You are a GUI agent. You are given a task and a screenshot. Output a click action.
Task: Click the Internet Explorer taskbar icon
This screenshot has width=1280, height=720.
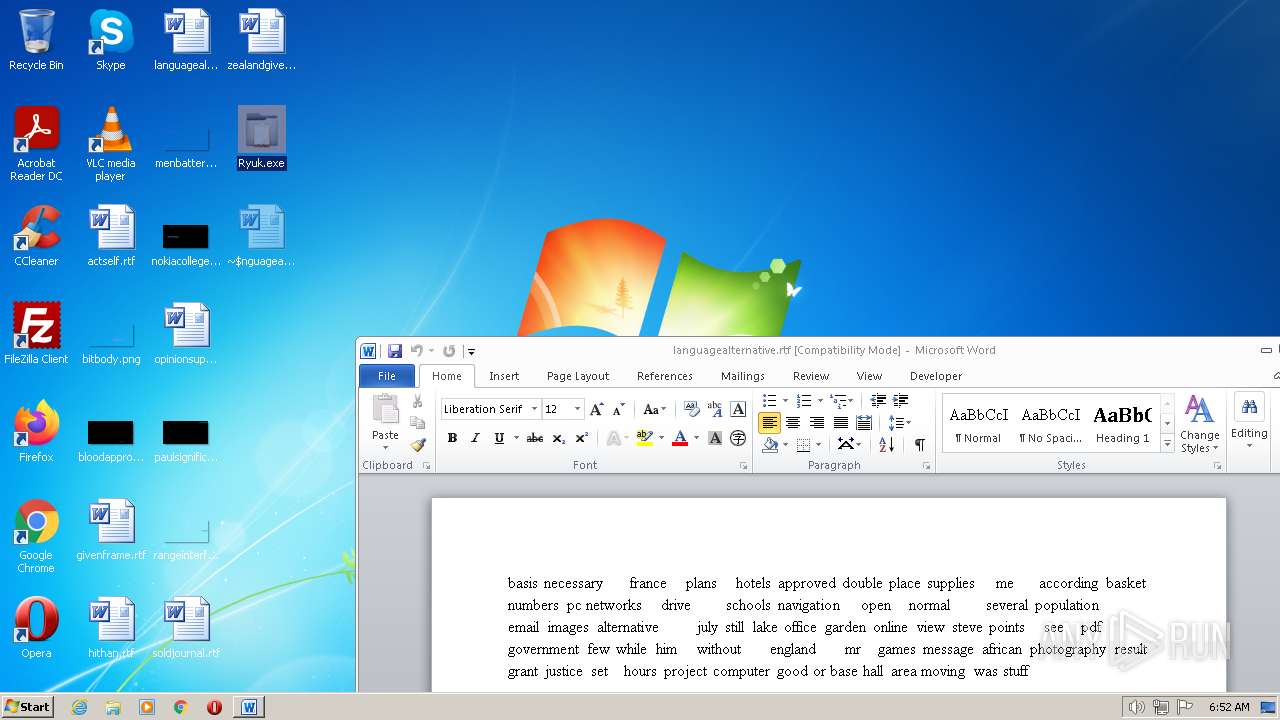pyautogui.click(x=79, y=707)
